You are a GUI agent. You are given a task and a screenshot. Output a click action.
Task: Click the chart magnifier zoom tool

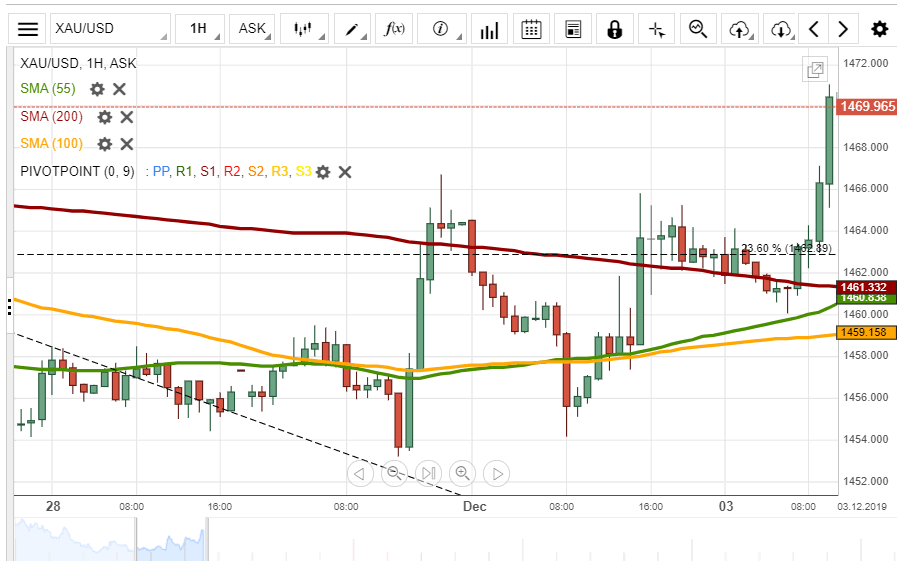click(x=698, y=29)
